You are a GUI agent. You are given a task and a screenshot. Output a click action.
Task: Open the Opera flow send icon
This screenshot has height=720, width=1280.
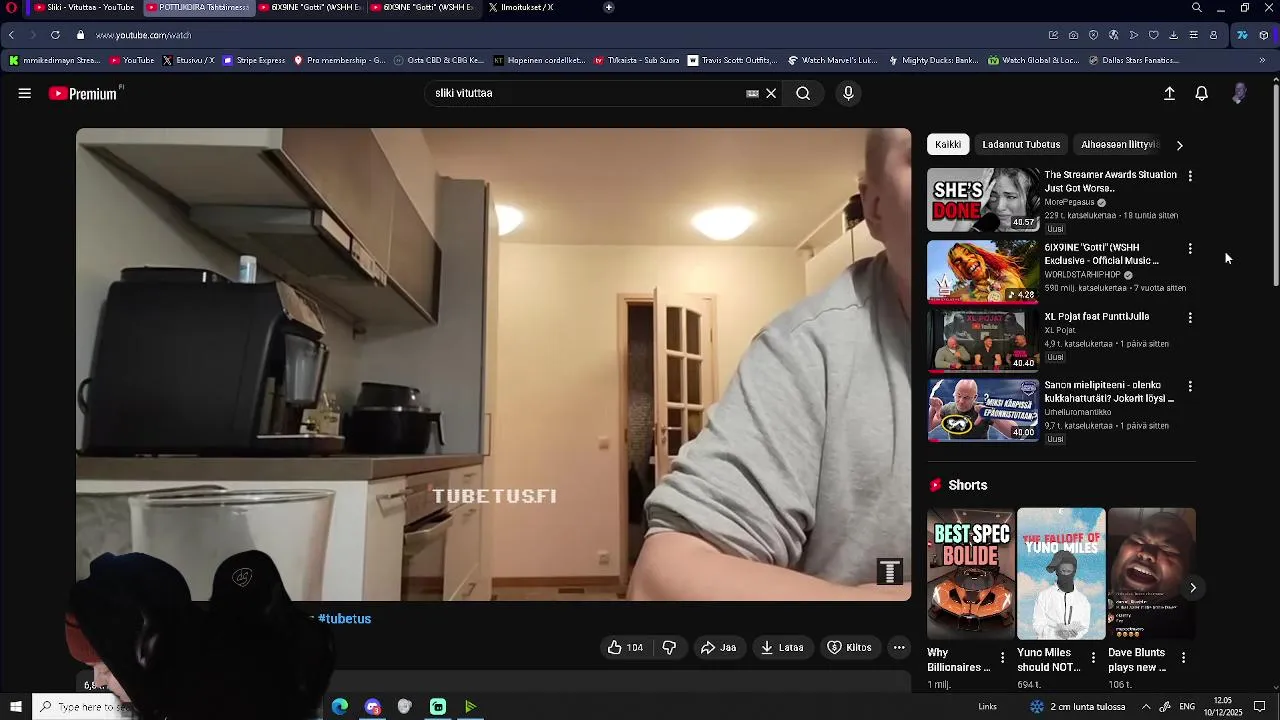point(1133,35)
